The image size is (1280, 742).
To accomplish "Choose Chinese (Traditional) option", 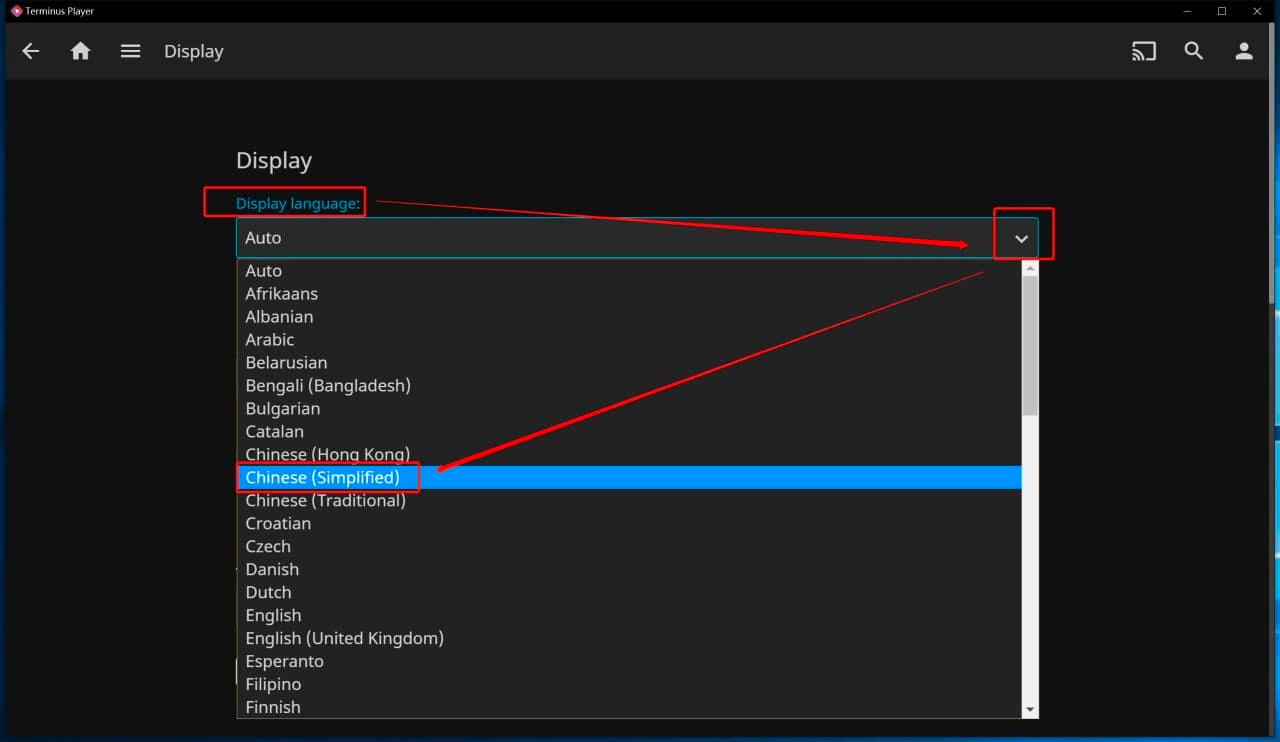I will tap(326, 501).
